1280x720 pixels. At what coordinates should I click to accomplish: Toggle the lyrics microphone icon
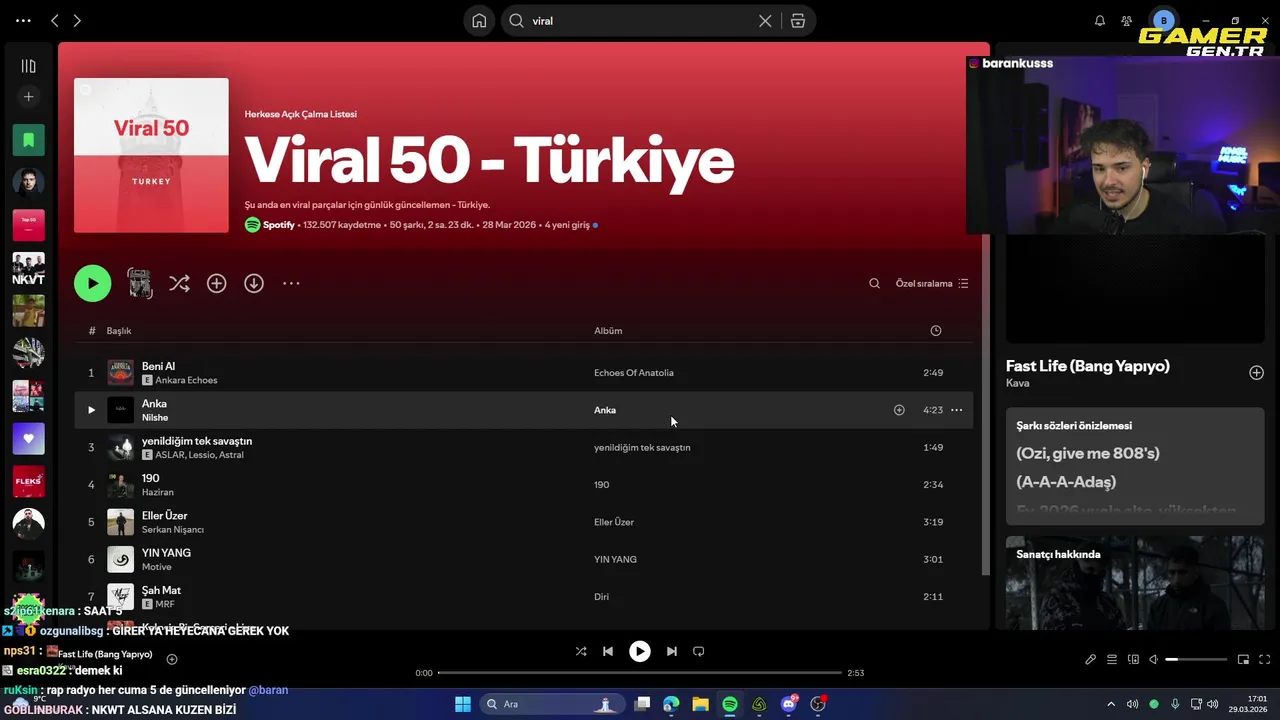(x=1091, y=660)
